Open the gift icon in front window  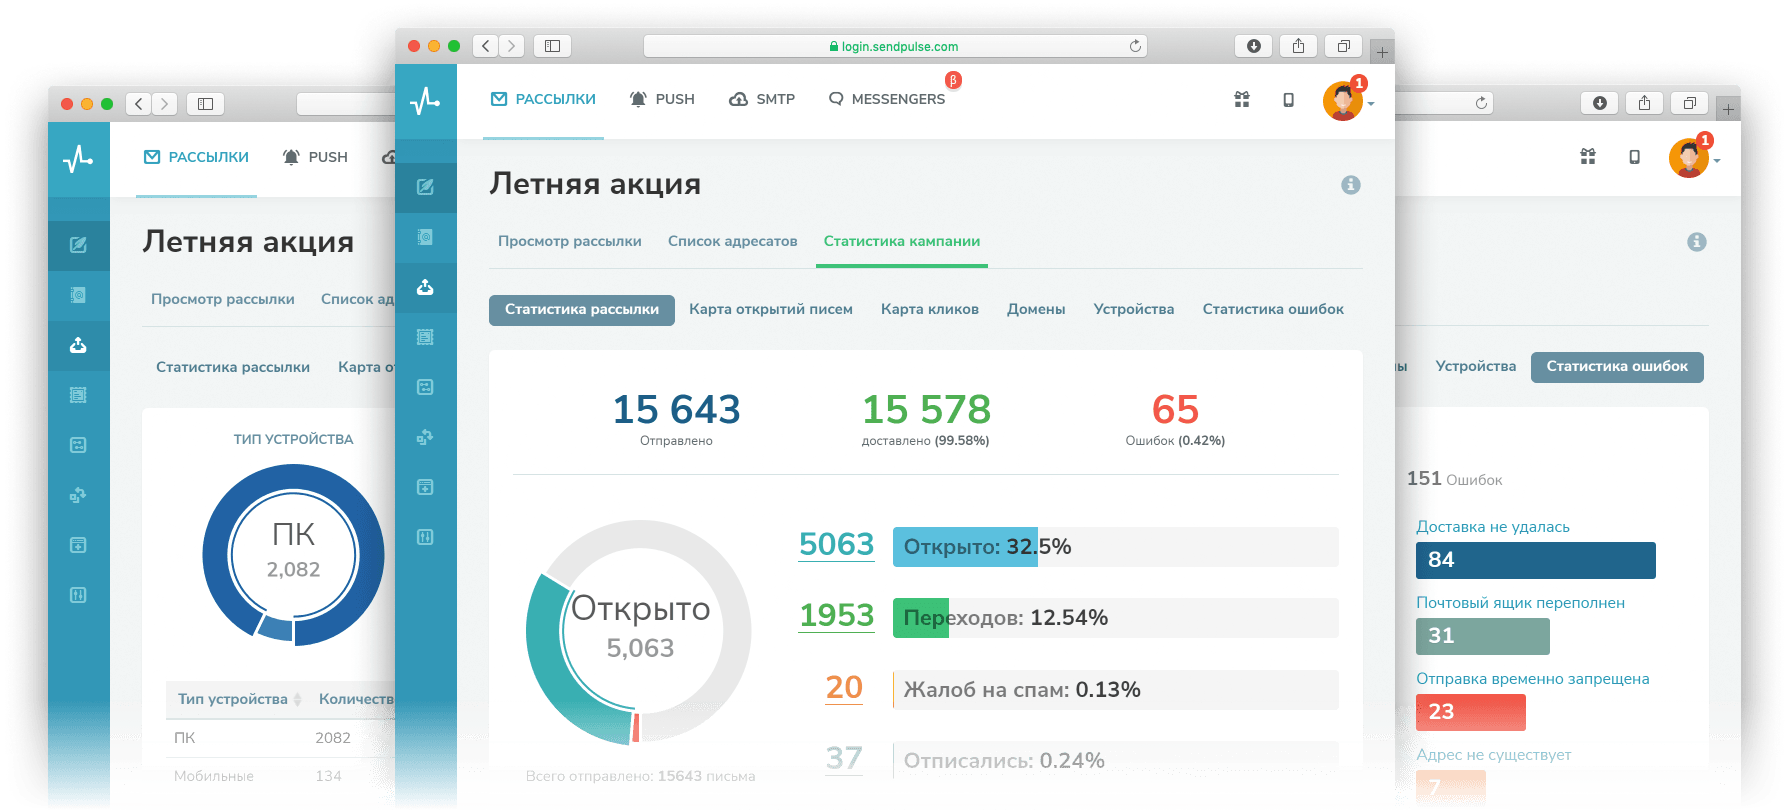[x=1242, y=99]
